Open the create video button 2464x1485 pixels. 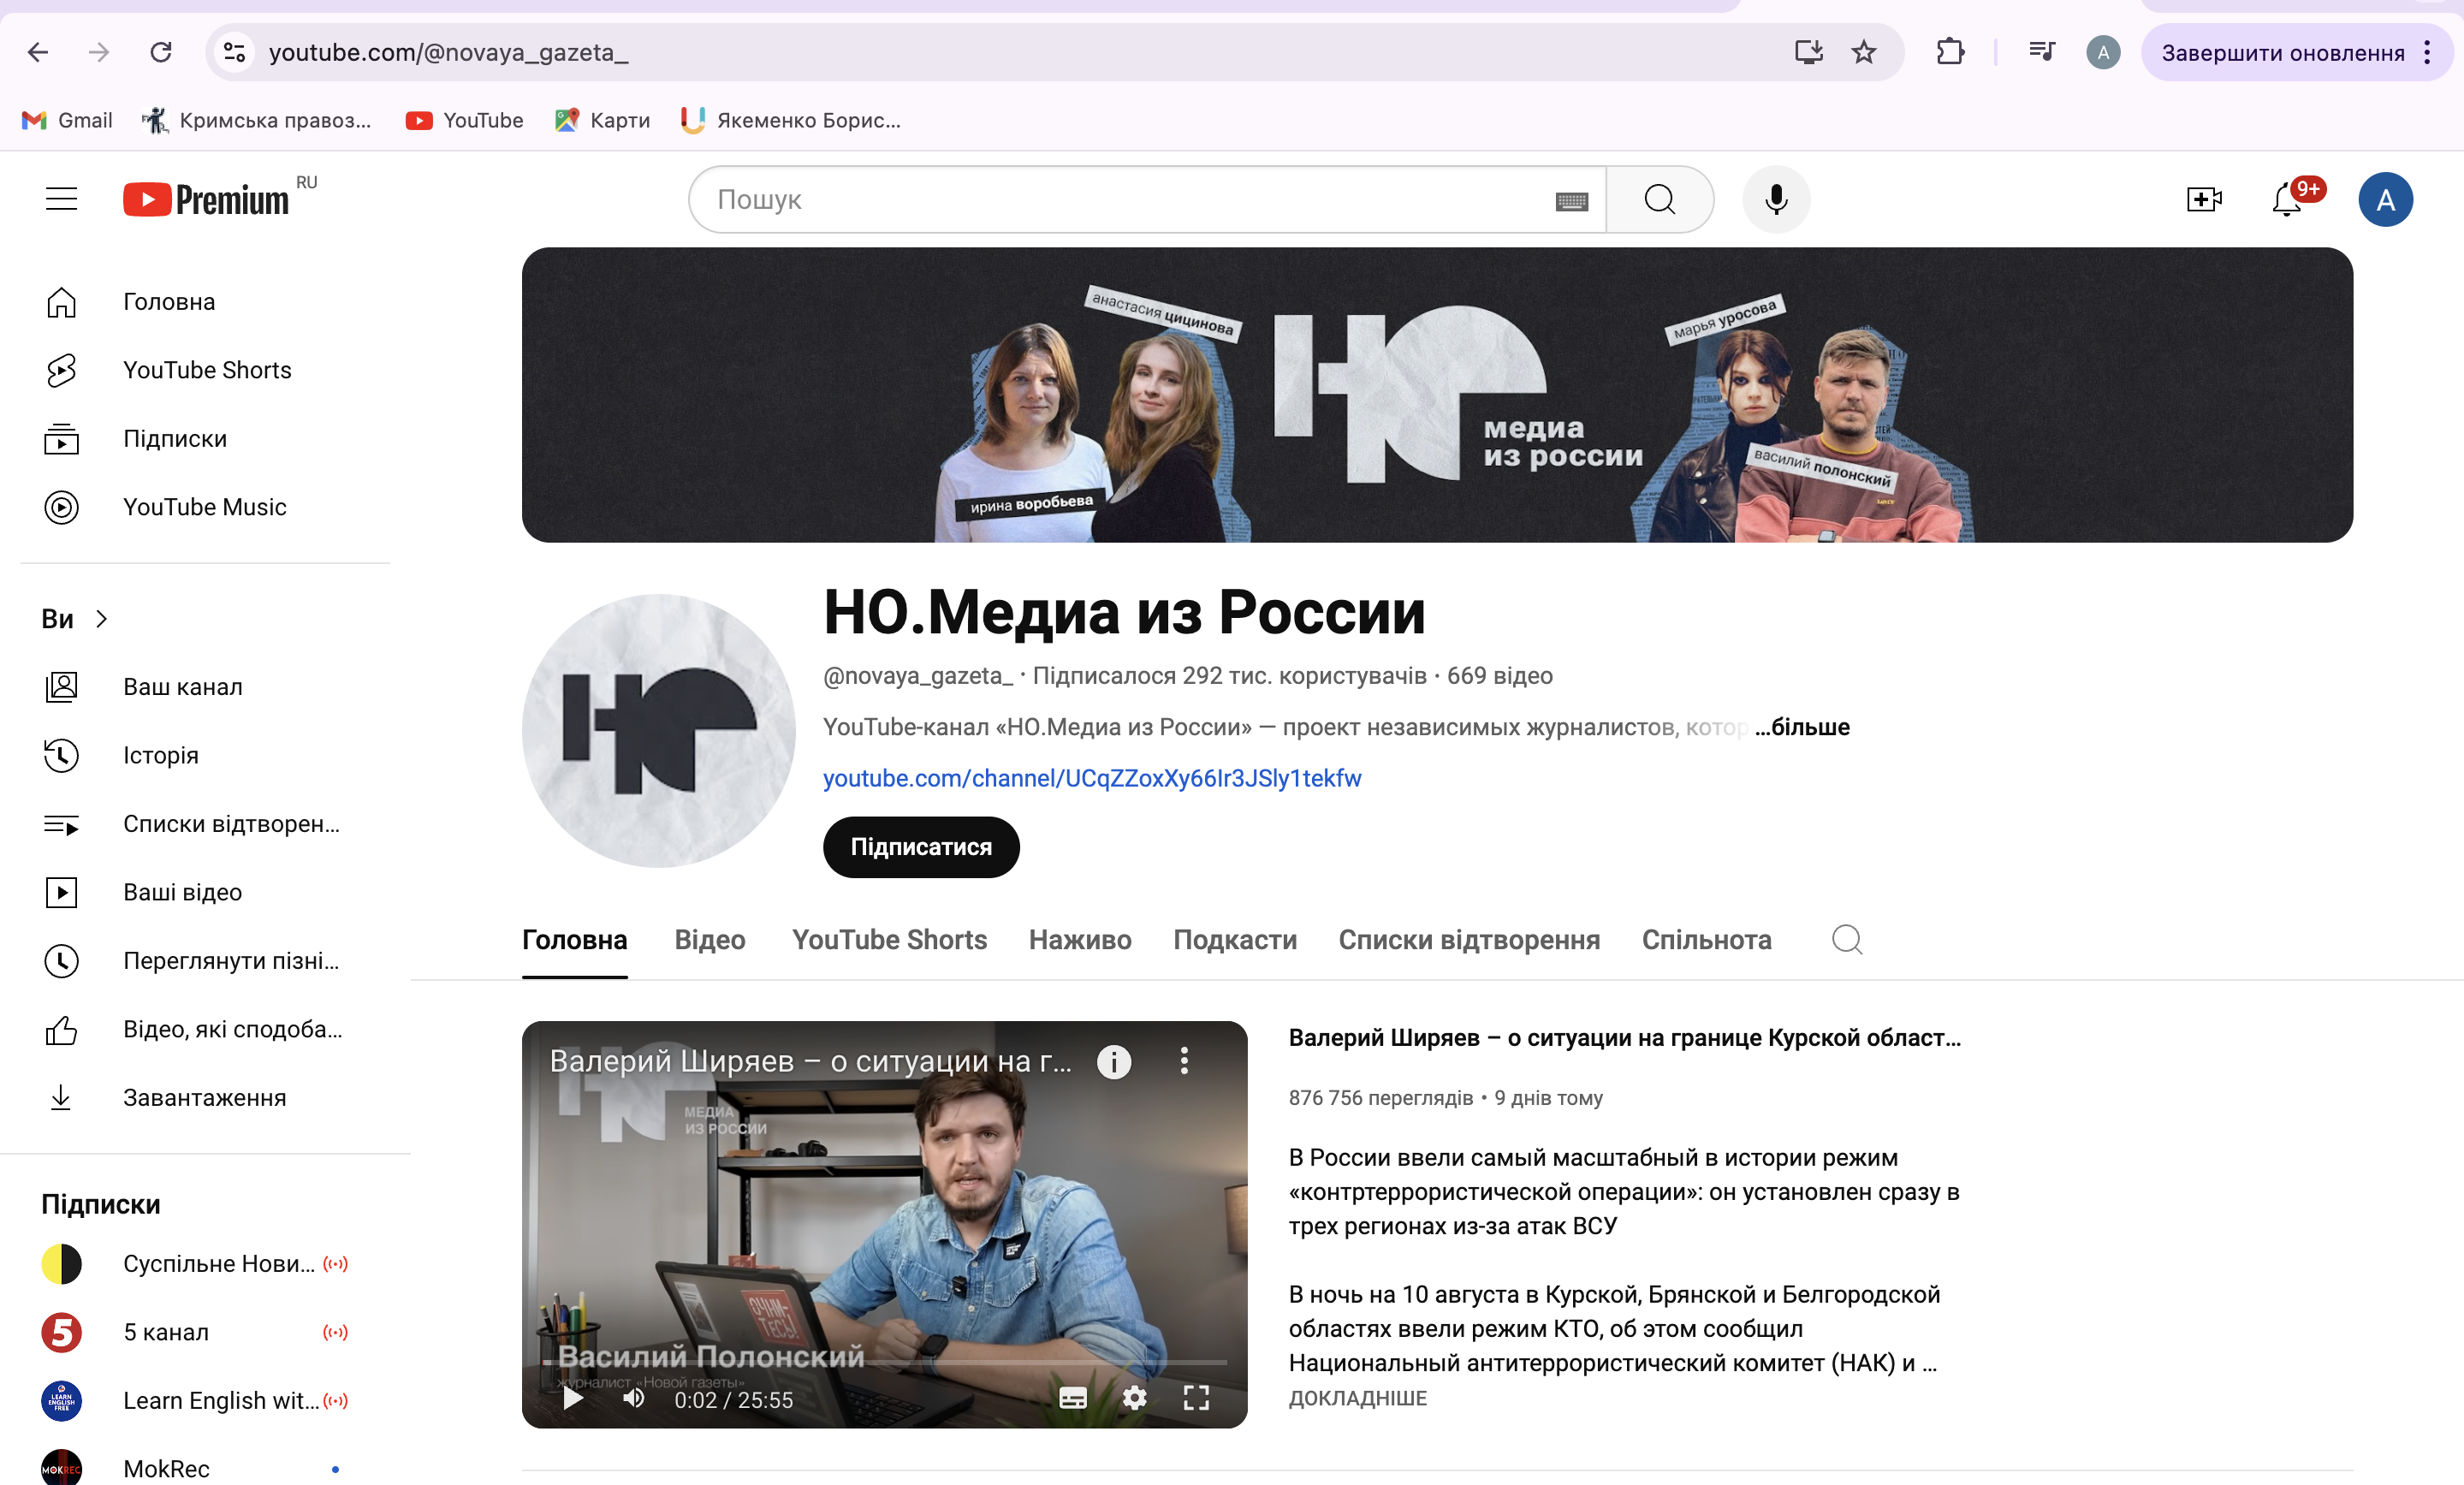tap(2204, 199)
